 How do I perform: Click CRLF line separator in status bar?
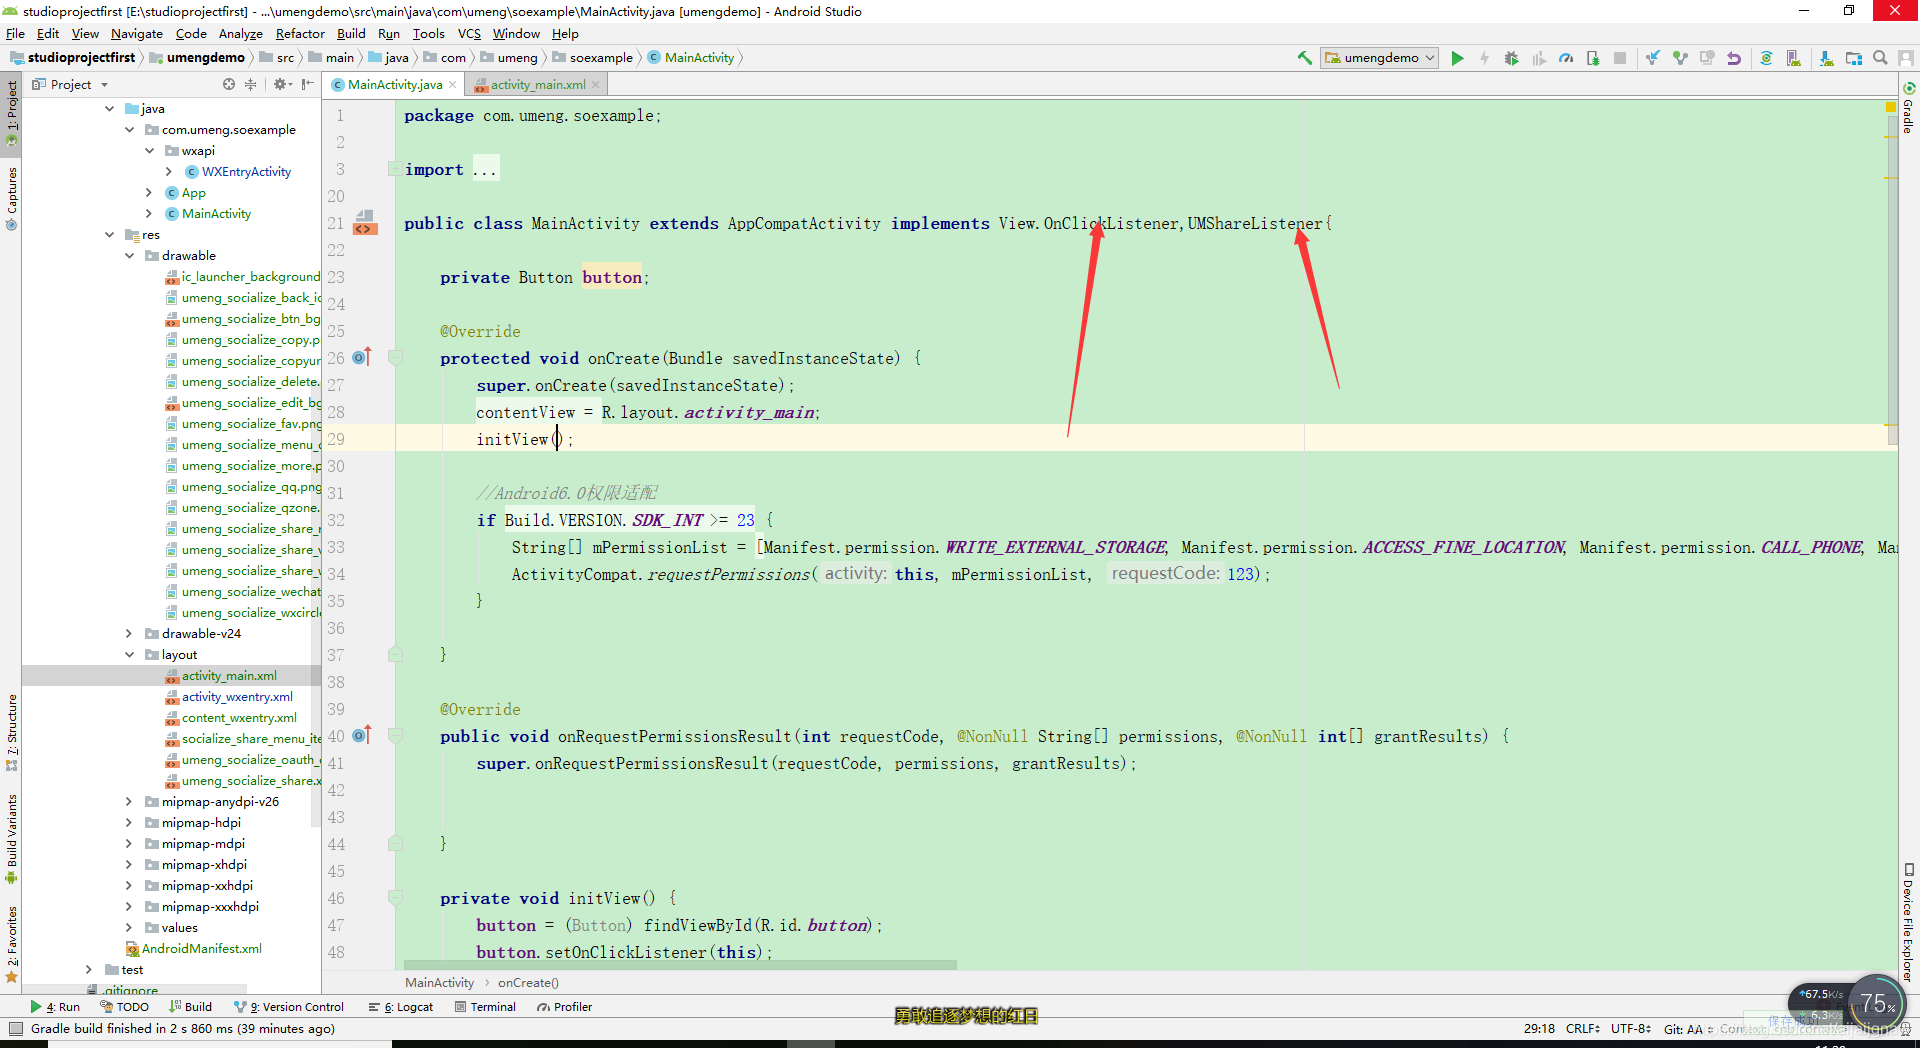(x=1582, y=1029)
